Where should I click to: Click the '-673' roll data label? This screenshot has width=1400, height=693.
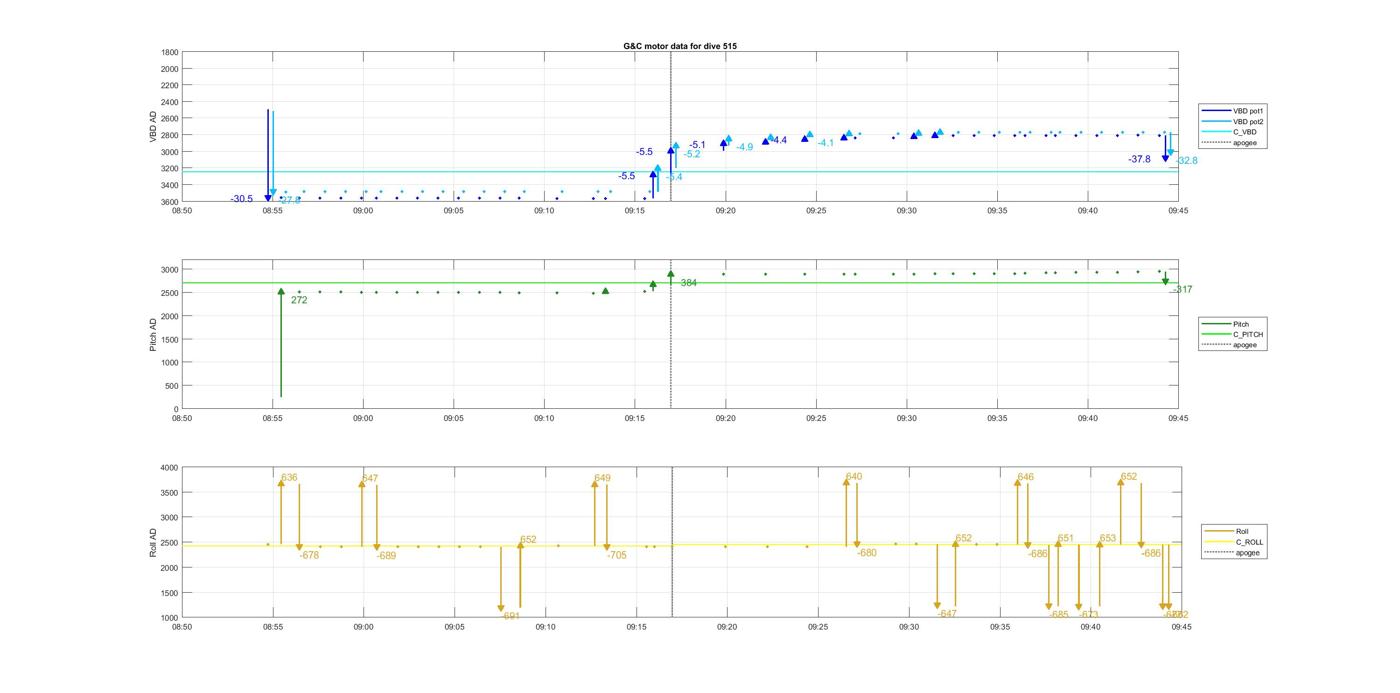pos(1089,615)
